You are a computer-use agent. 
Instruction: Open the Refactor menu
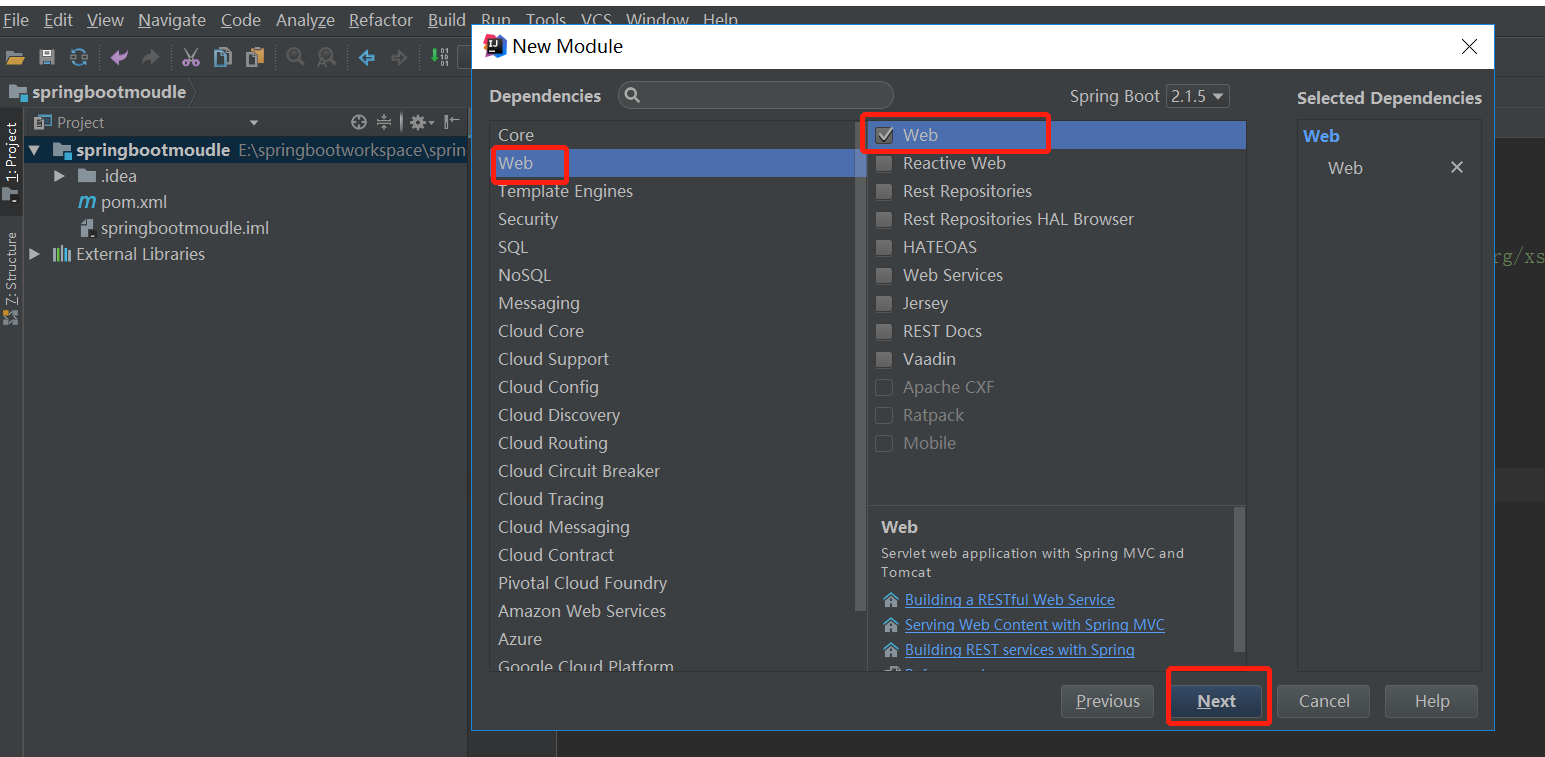point(380,19)
